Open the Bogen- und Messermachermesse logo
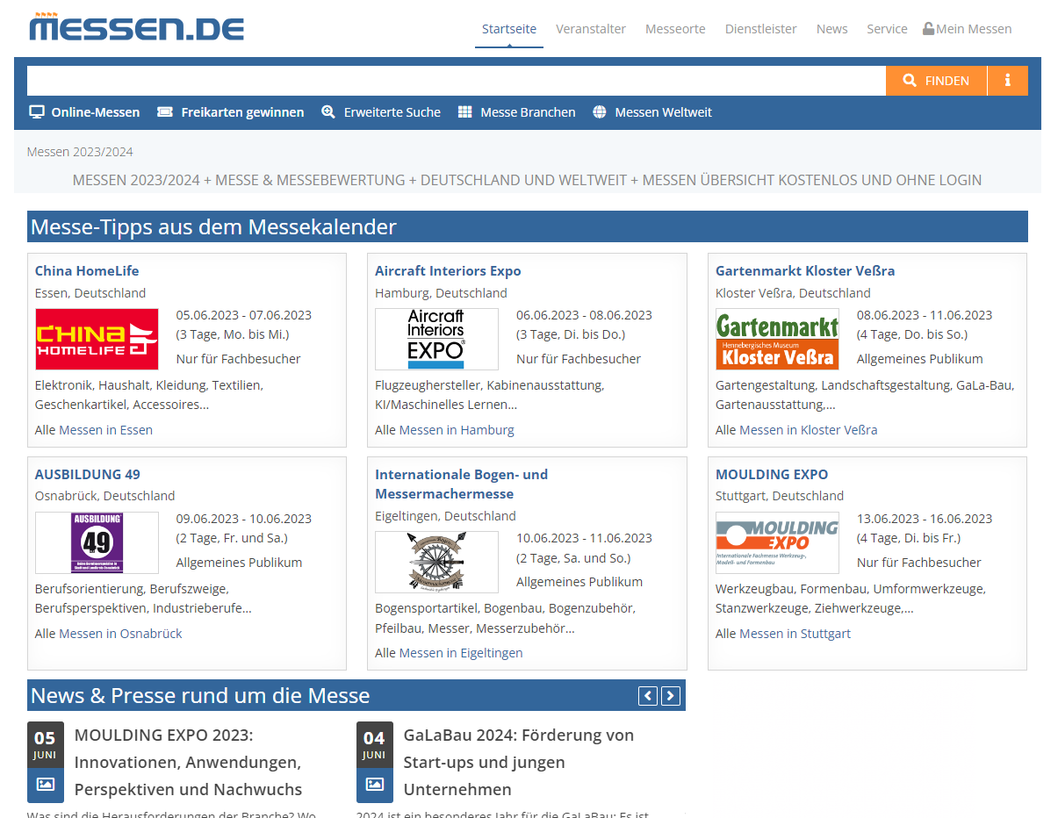This screenshot has width=1058, height=818. (x=437, y=562)
